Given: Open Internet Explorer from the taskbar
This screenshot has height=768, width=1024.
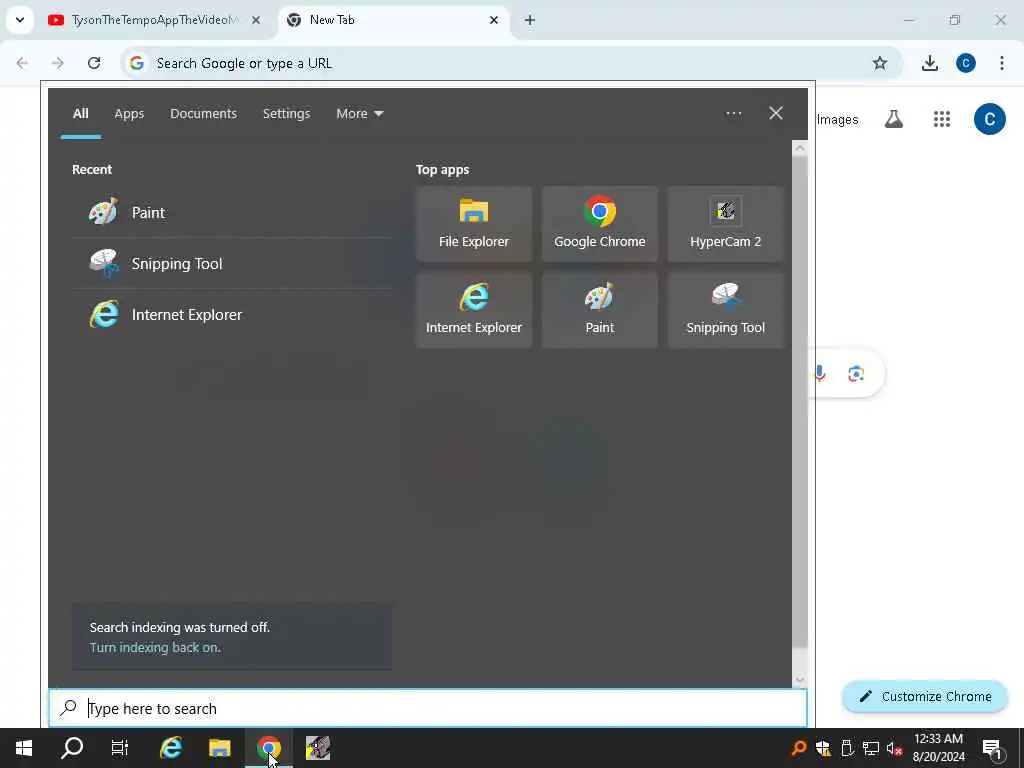Looking at the screenshot, I should click(170, 748).
